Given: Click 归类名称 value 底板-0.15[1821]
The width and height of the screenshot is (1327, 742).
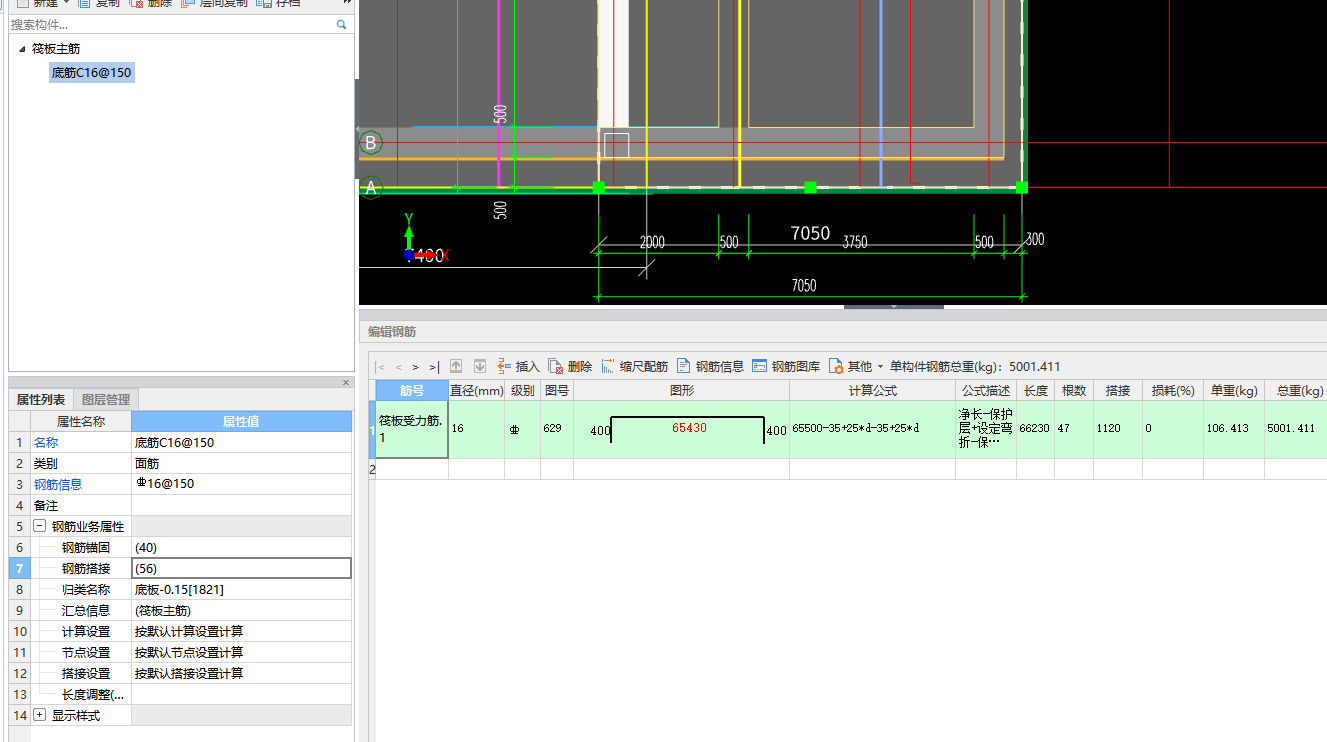Looking at the screenshot, I should pos(241,589).
